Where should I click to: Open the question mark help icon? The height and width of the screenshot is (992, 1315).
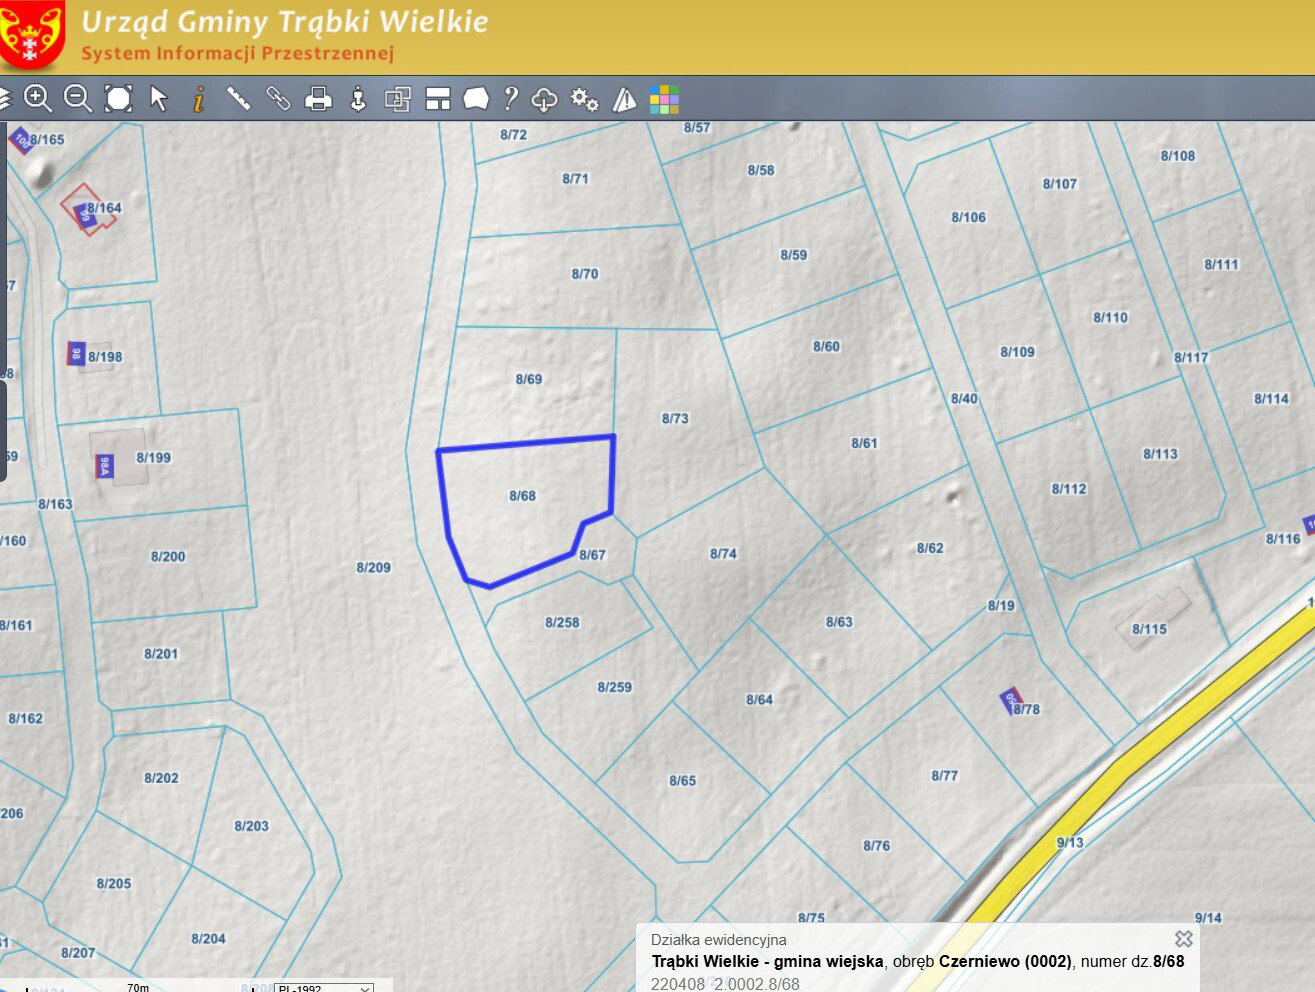510,98
